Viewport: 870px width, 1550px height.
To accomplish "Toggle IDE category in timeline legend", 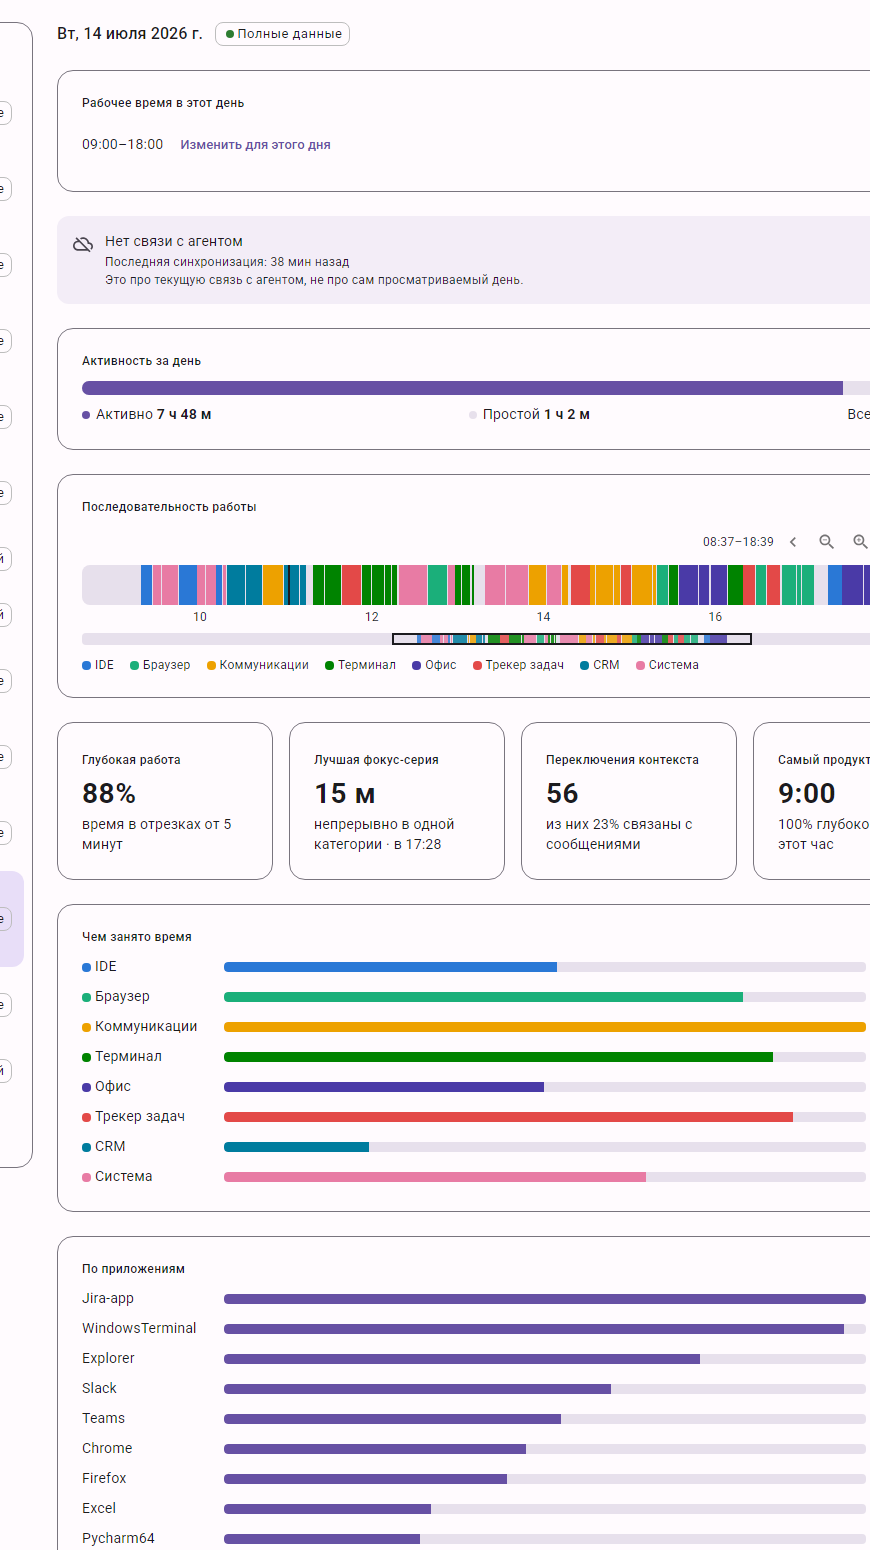I will tap(98, 665).
